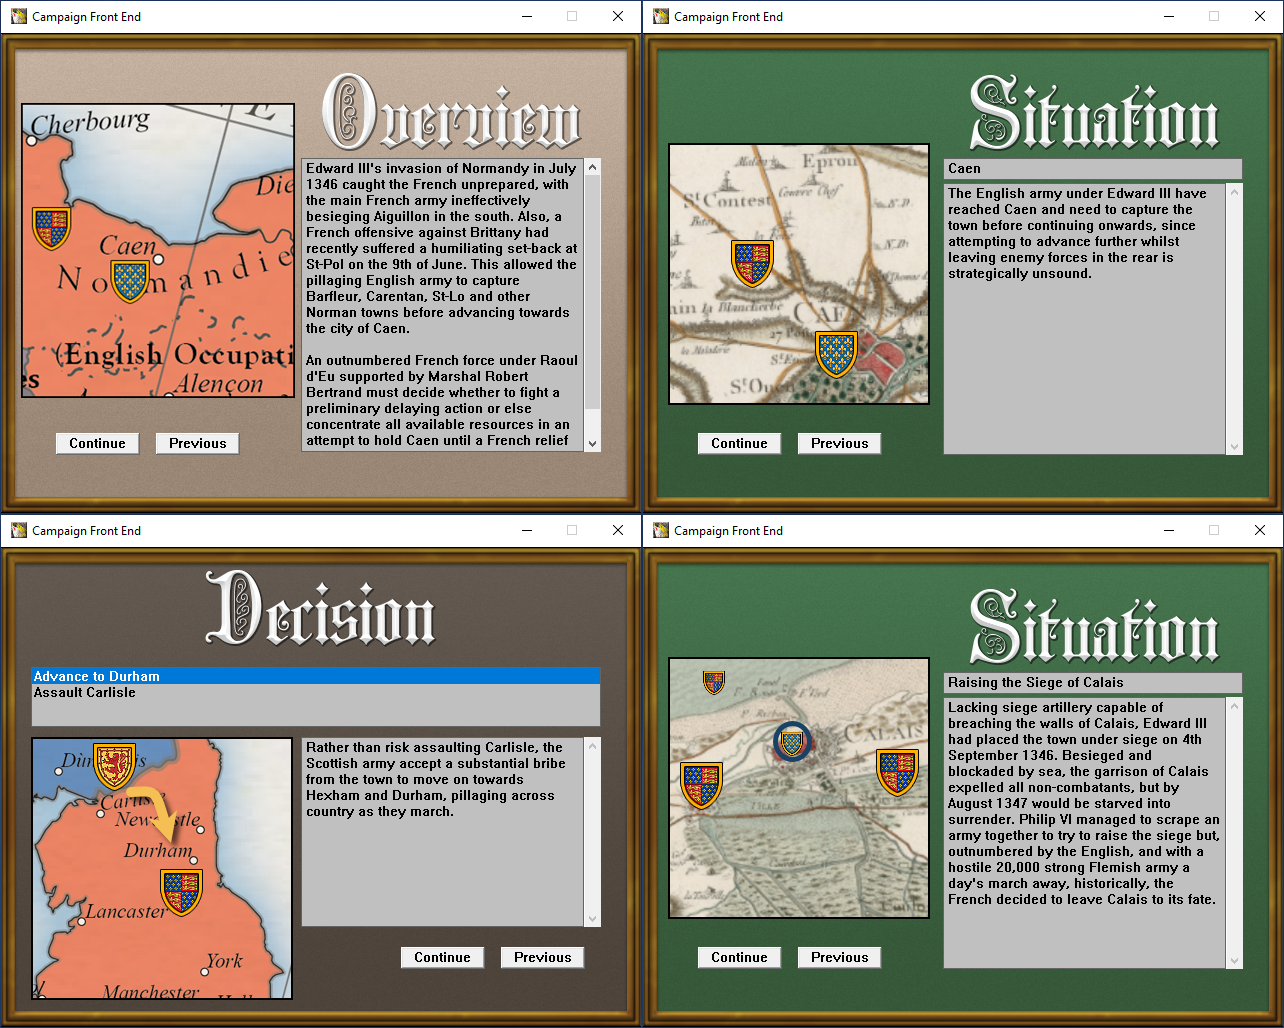Click Previous in the Overview window
Image resolution: width=1284 pixels, height=1028 pixels.
(197, 443)
